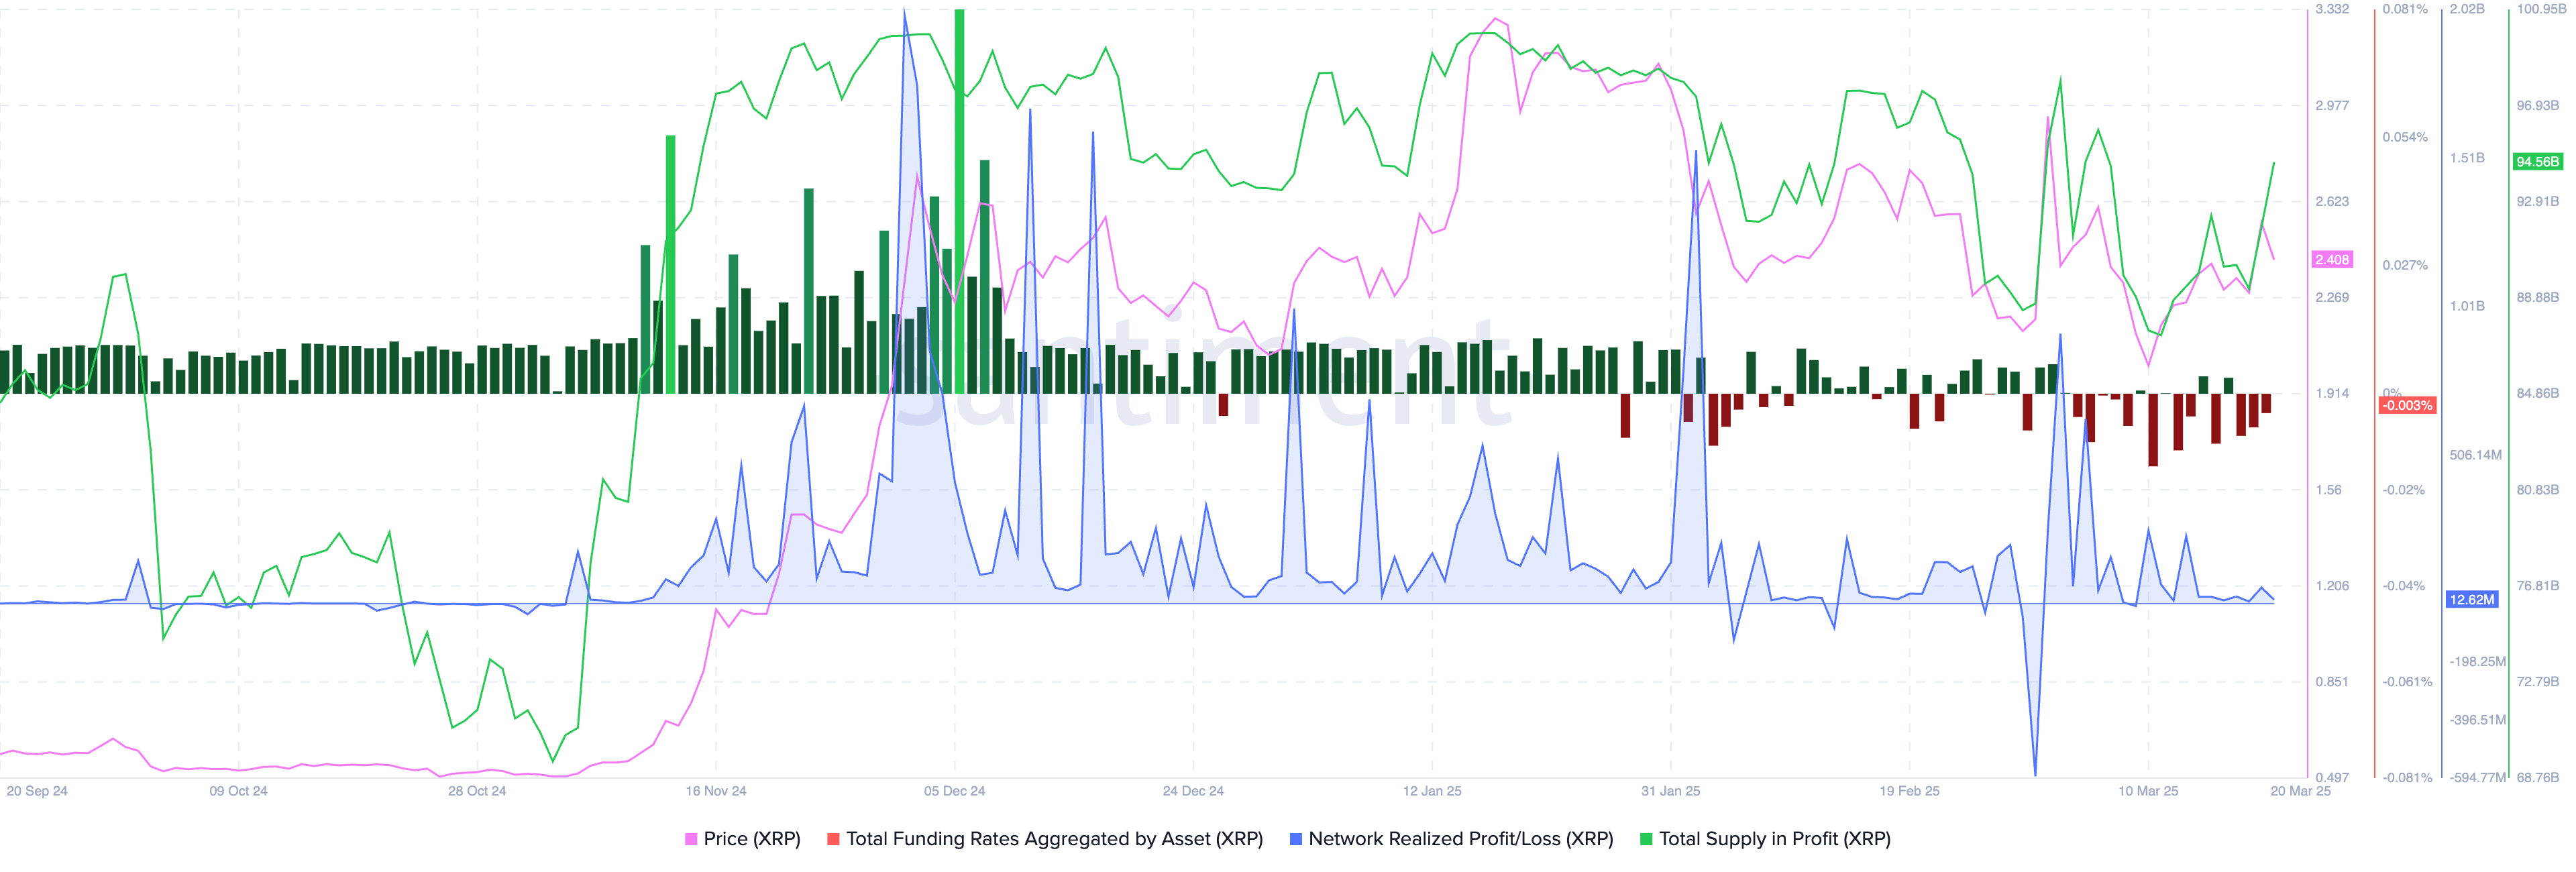Click the 10 Mar 25 date label
Viewport: 2576px width, 872px height.
(x=2148, y=791)
